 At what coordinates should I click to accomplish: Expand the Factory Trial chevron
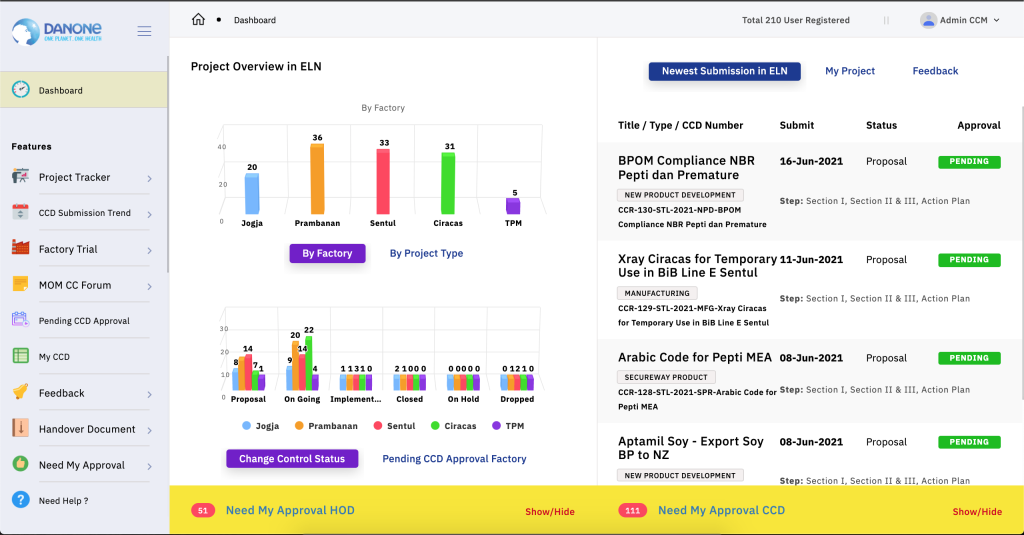click(150, 250)
